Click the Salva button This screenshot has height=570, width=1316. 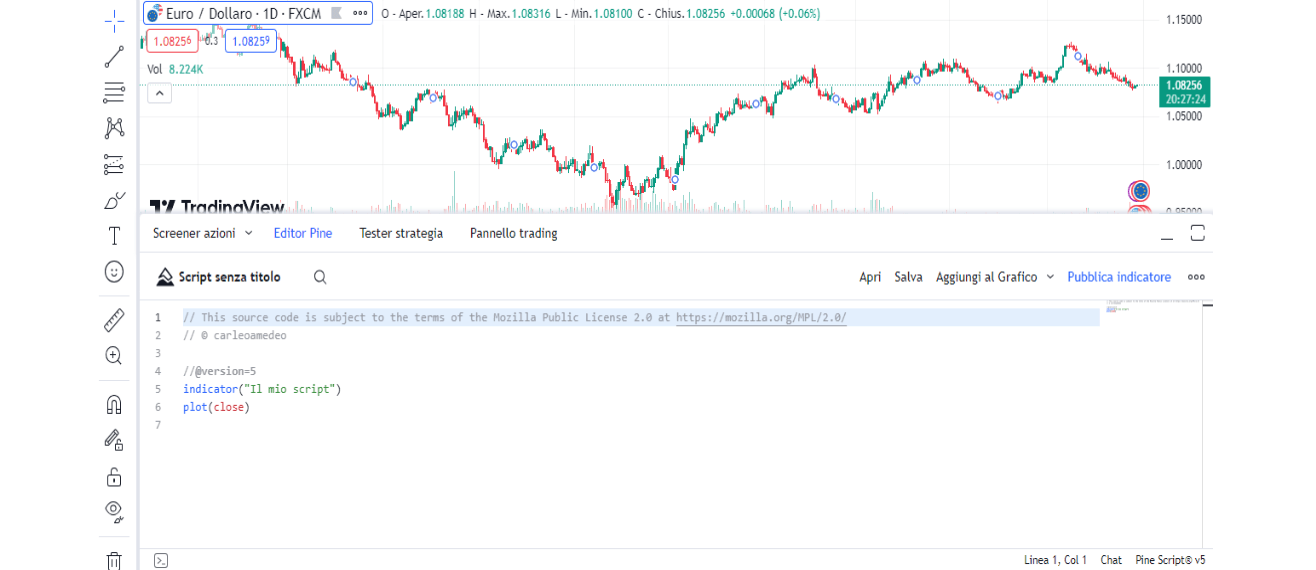(908, 277)
